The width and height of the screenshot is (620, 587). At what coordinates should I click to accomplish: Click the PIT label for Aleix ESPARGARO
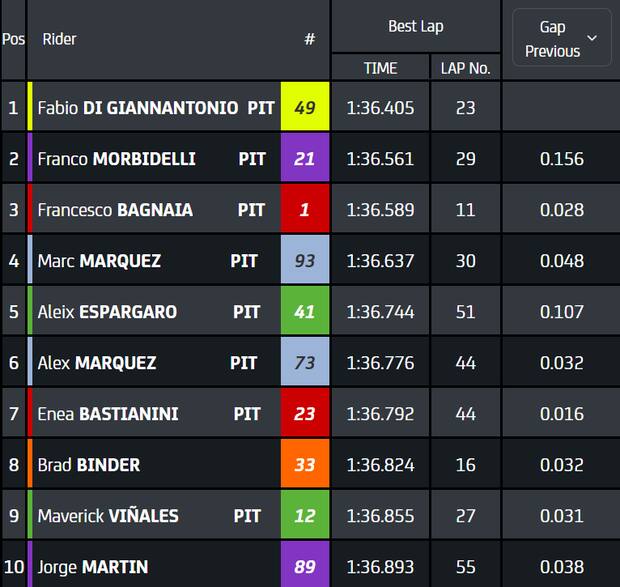point(247,312)
